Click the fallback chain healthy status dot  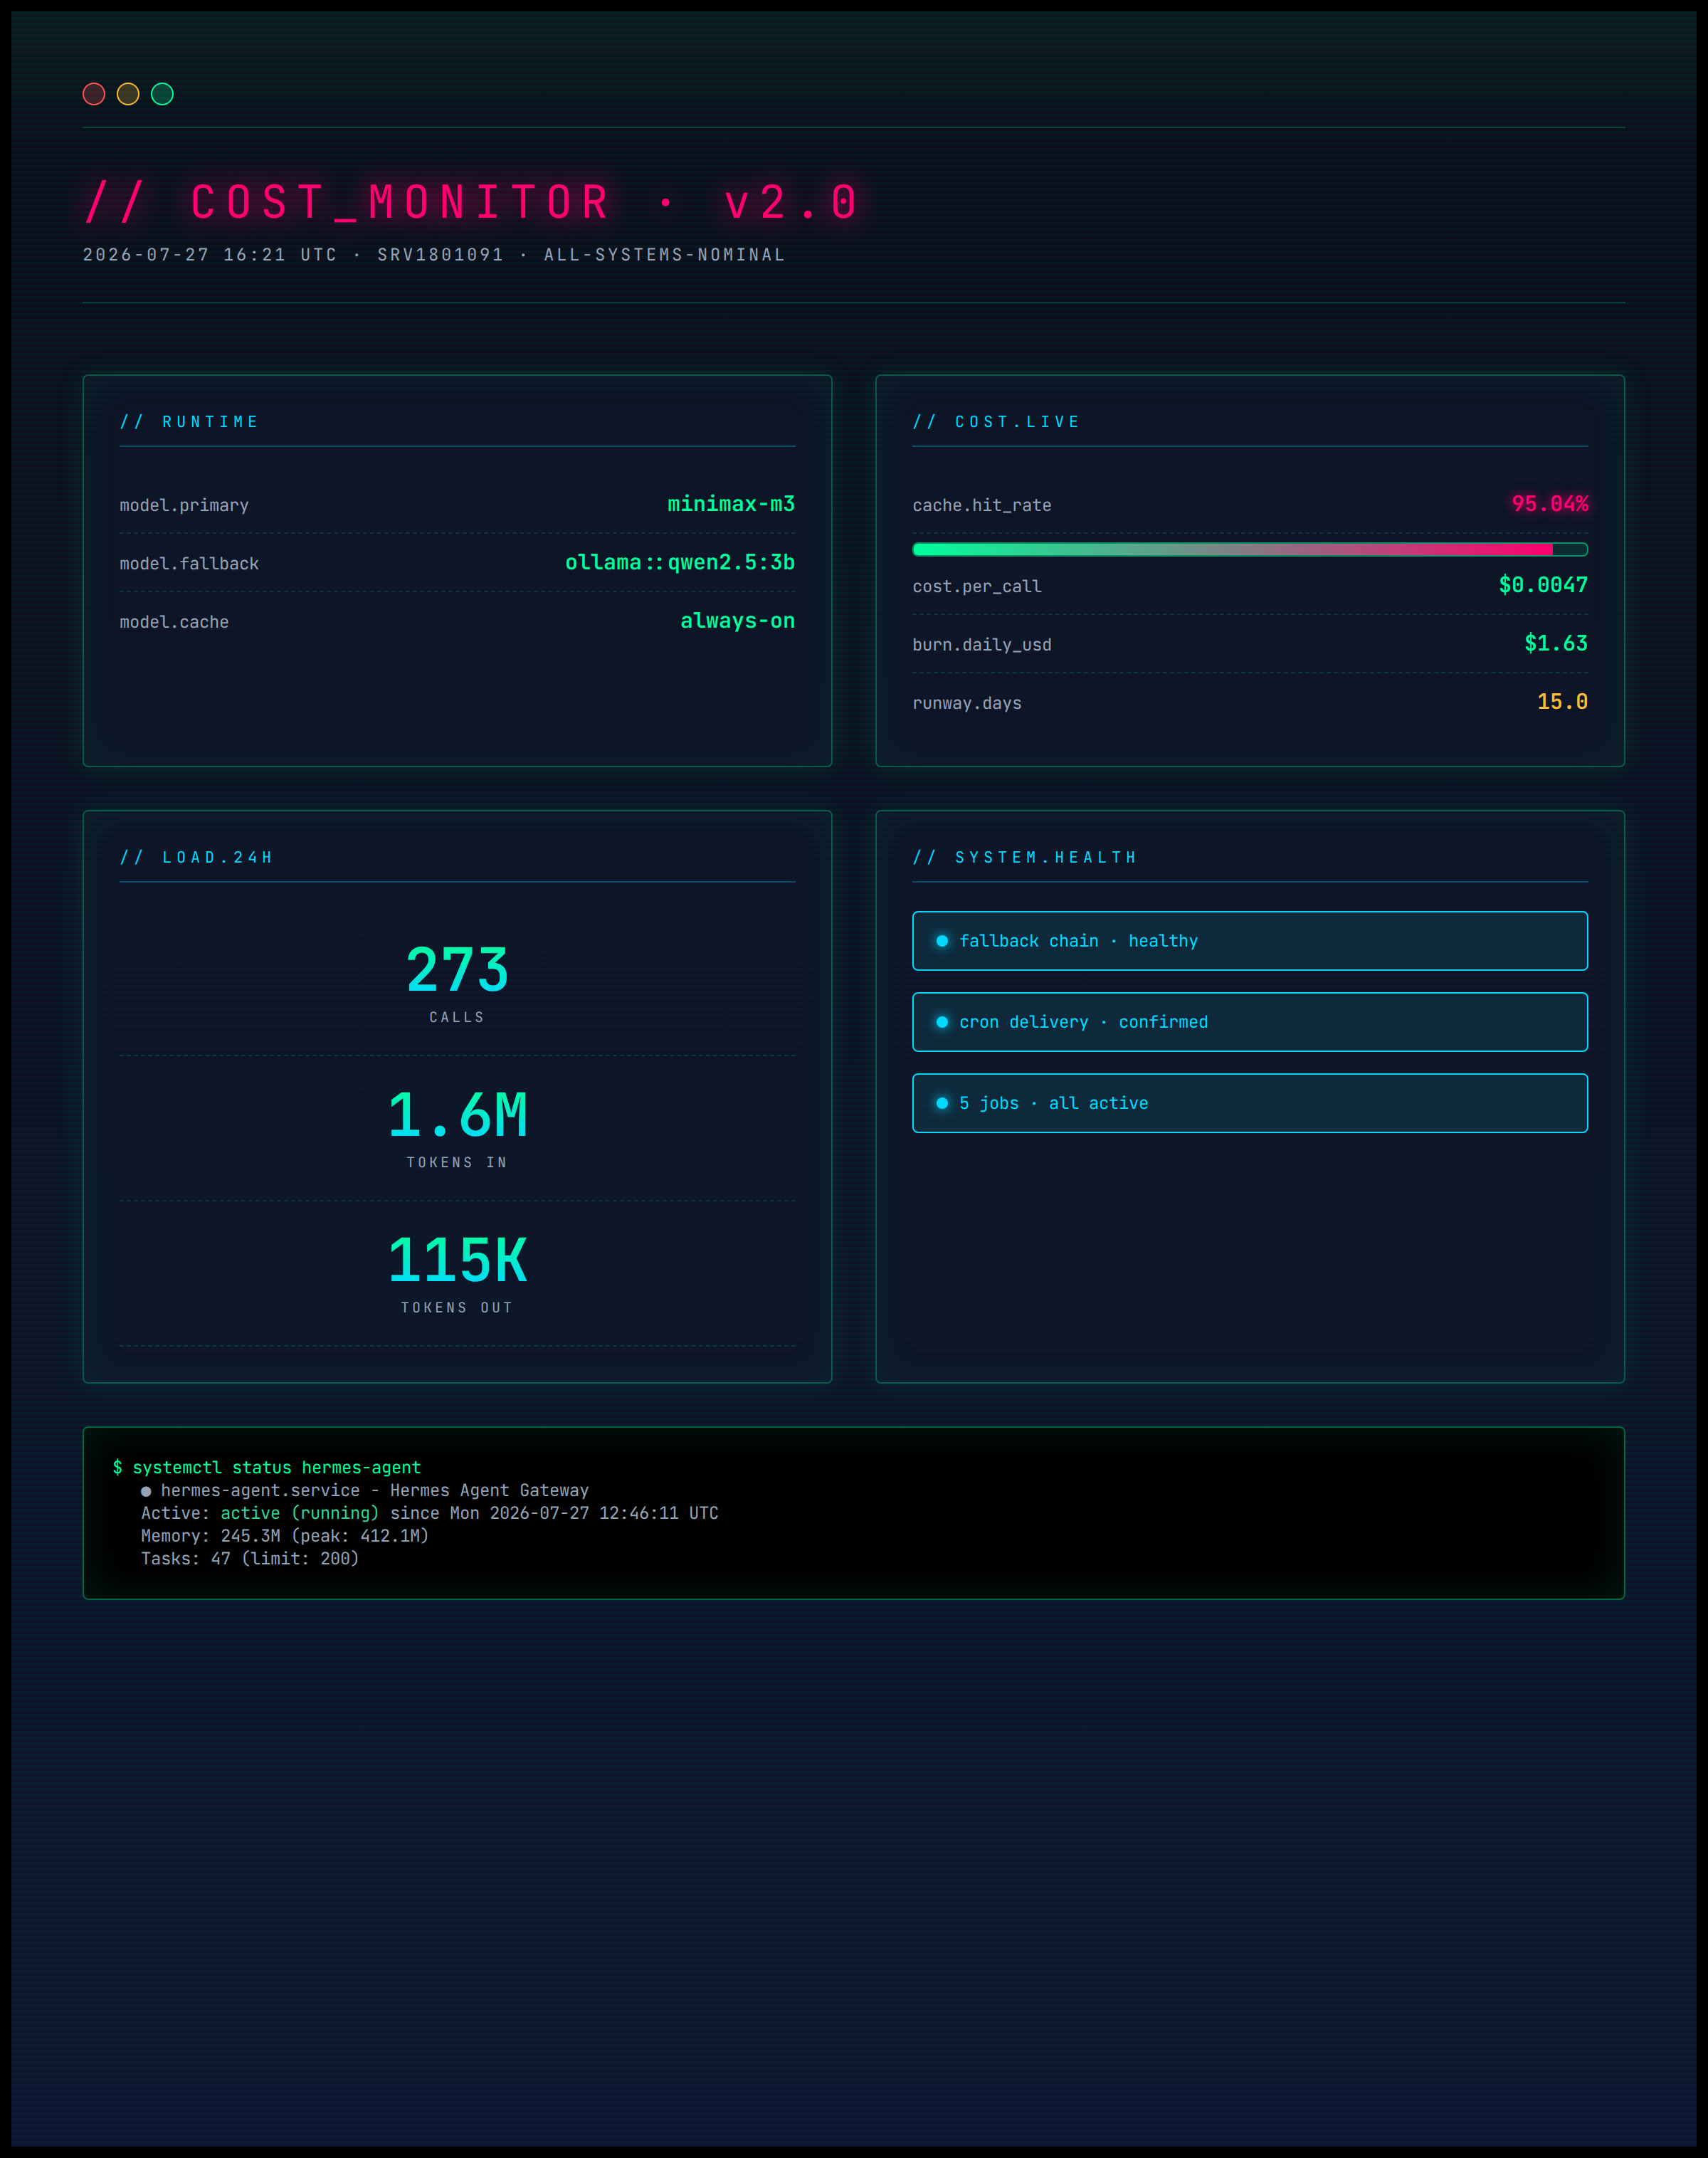(x=942, y=941)
